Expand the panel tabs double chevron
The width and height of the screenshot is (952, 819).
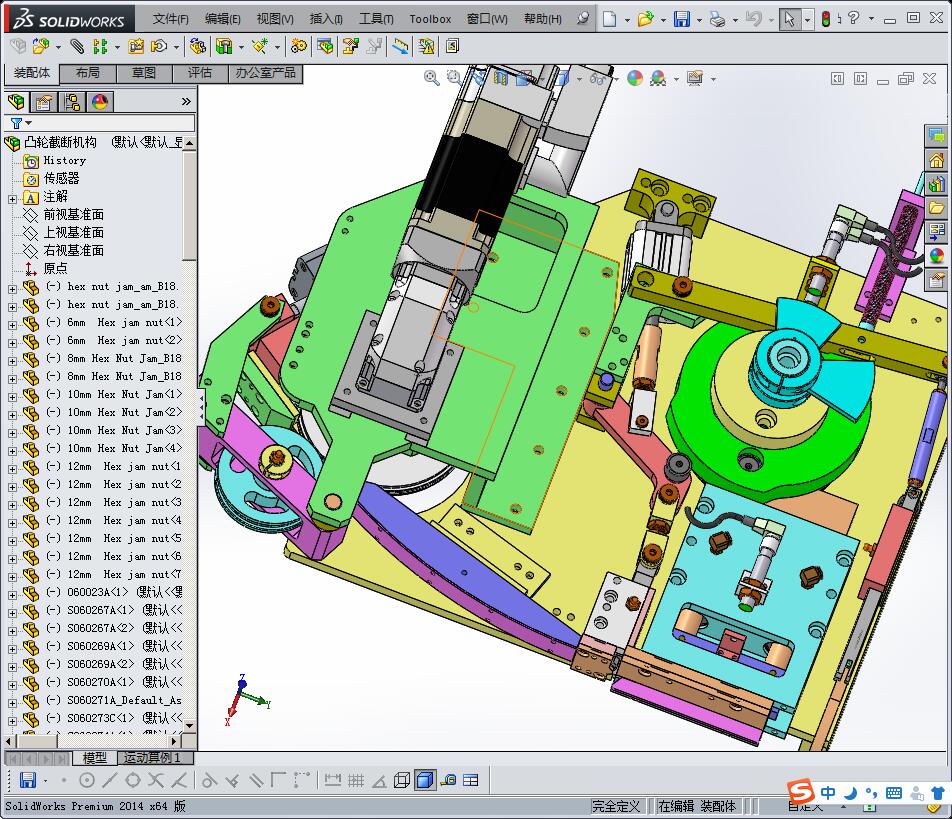[x=186, y=101]
